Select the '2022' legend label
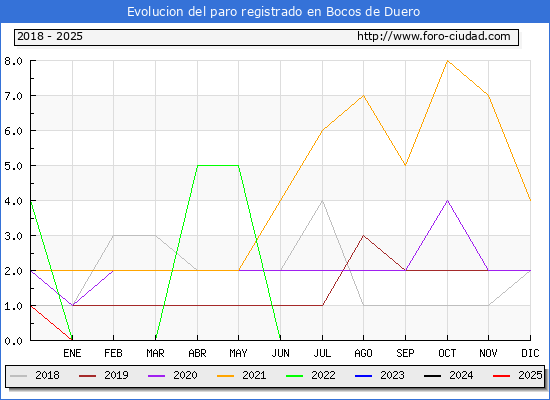550x400 pixels. pyautogui.click(x=323, y=375)
